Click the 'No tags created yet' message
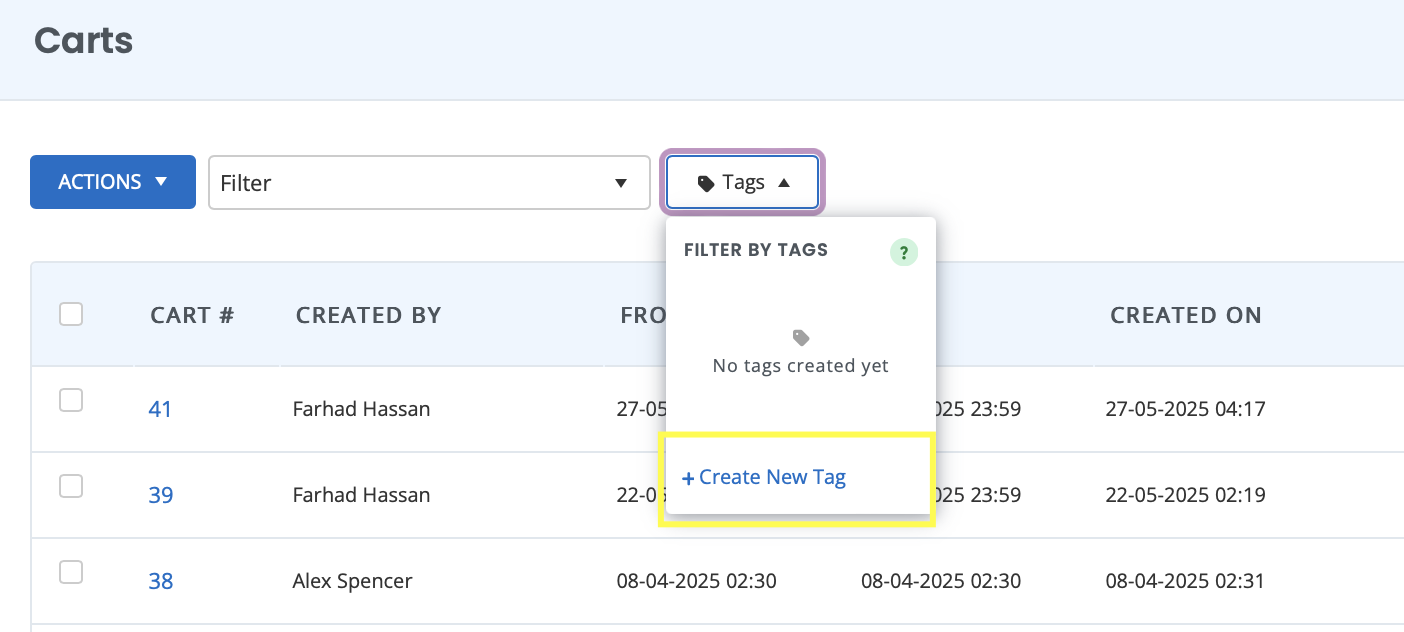Viewport: 1404px width, 632px height. tap(801, 366)
